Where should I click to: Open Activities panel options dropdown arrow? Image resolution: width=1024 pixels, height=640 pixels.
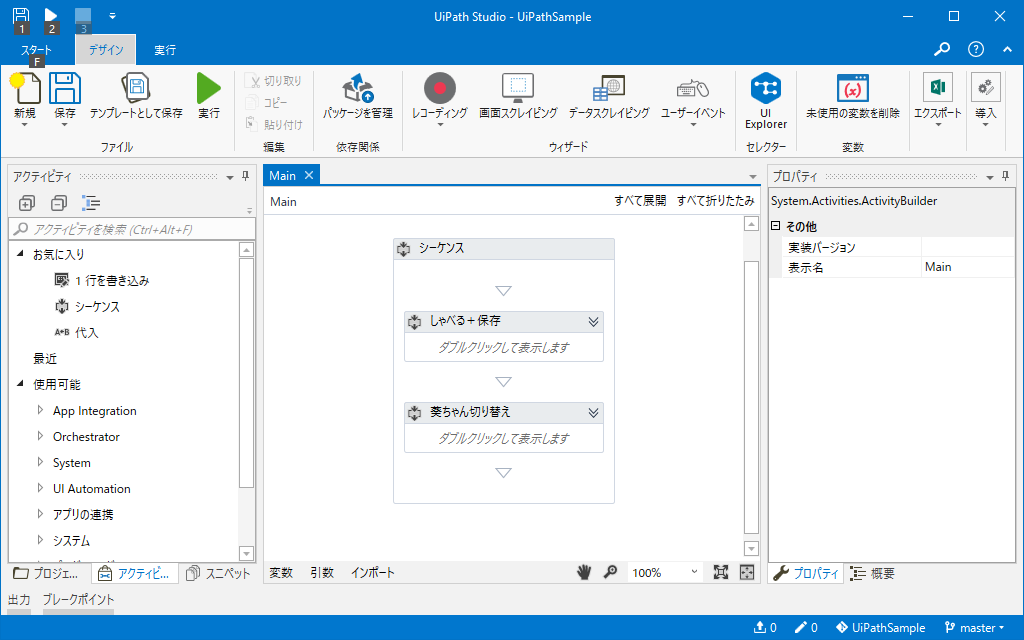coord(230,177)
